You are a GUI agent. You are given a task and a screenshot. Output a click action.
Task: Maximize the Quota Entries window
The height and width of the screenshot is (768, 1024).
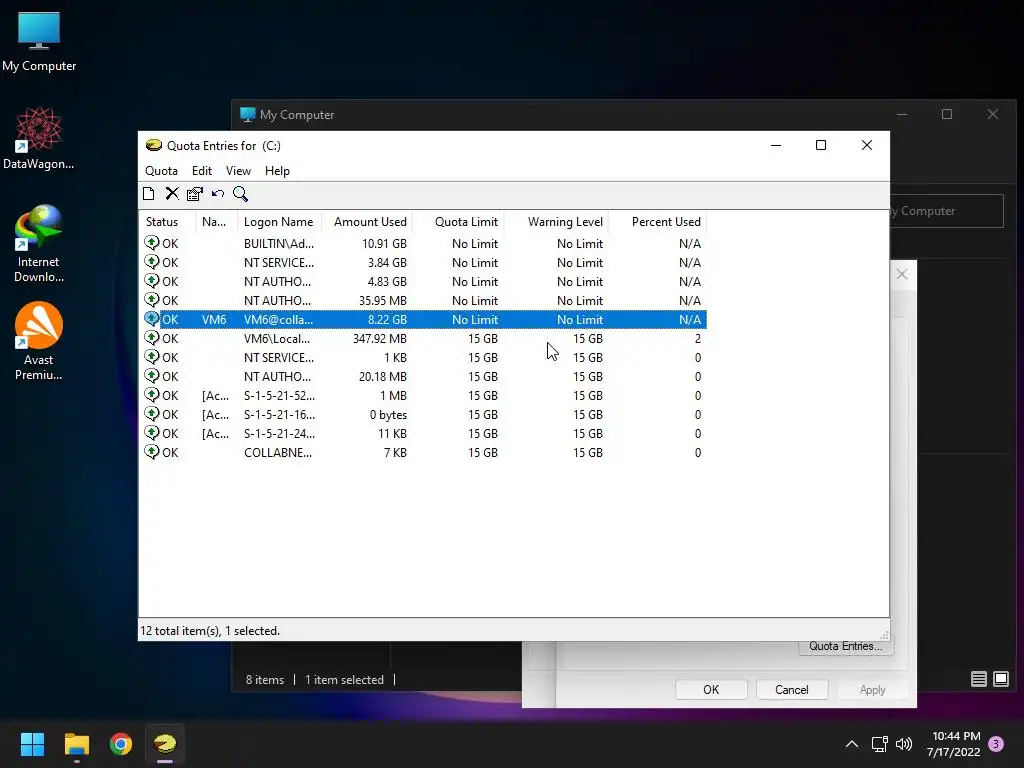pyautogui.click(x=821, y=145)
